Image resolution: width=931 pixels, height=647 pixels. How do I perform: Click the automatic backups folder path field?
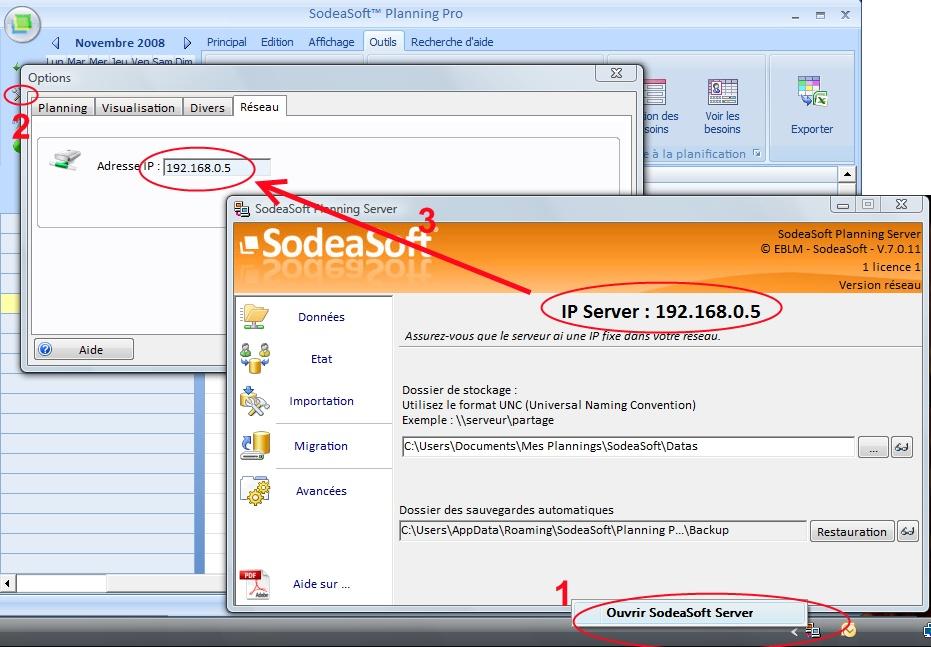(x=603, y=530)
